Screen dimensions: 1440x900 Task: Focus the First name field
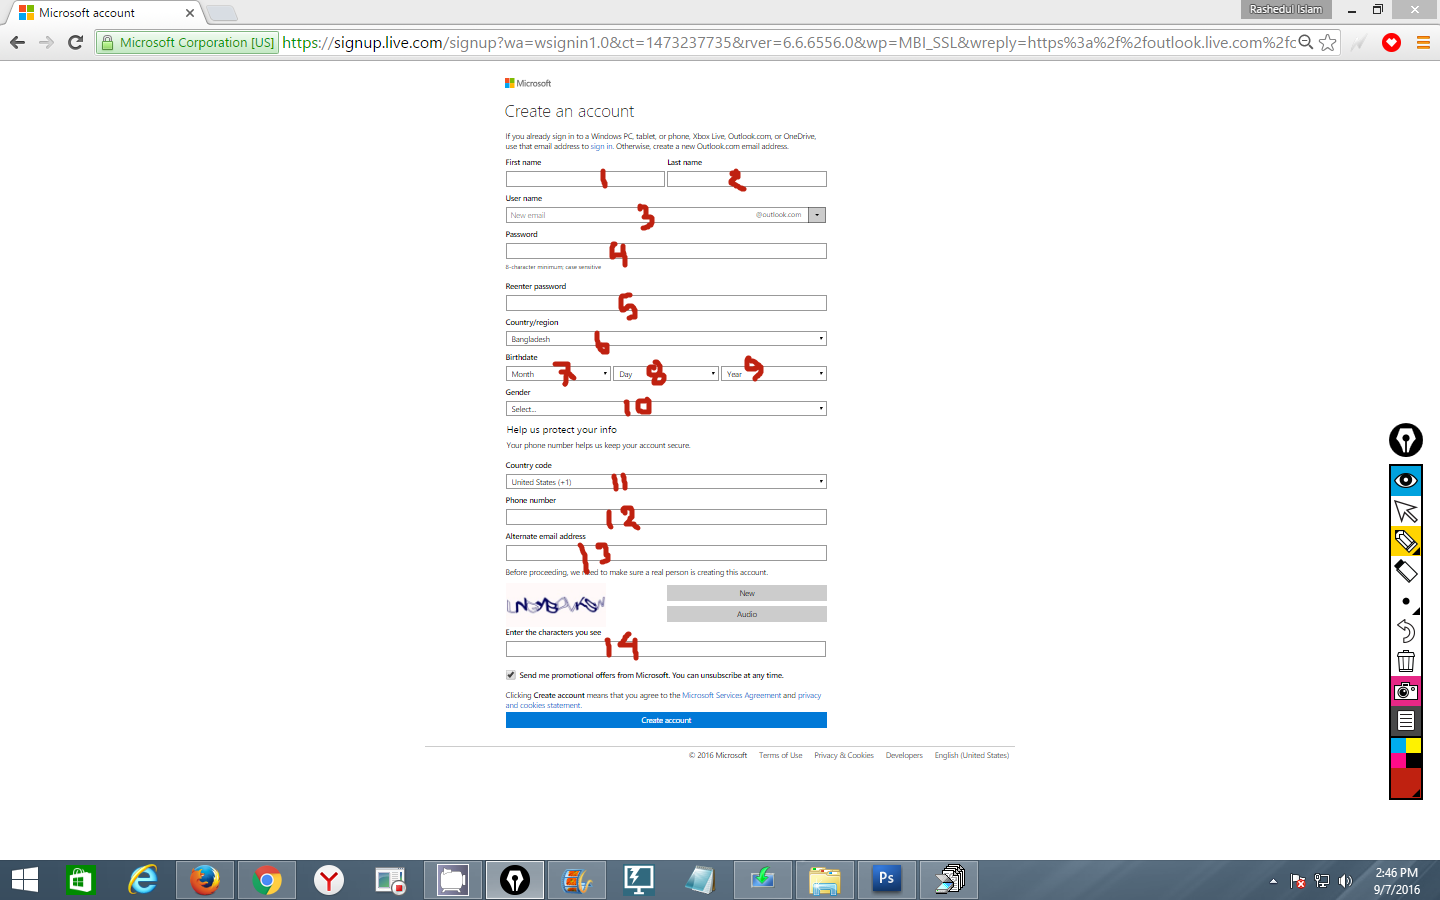coord(585,179)
